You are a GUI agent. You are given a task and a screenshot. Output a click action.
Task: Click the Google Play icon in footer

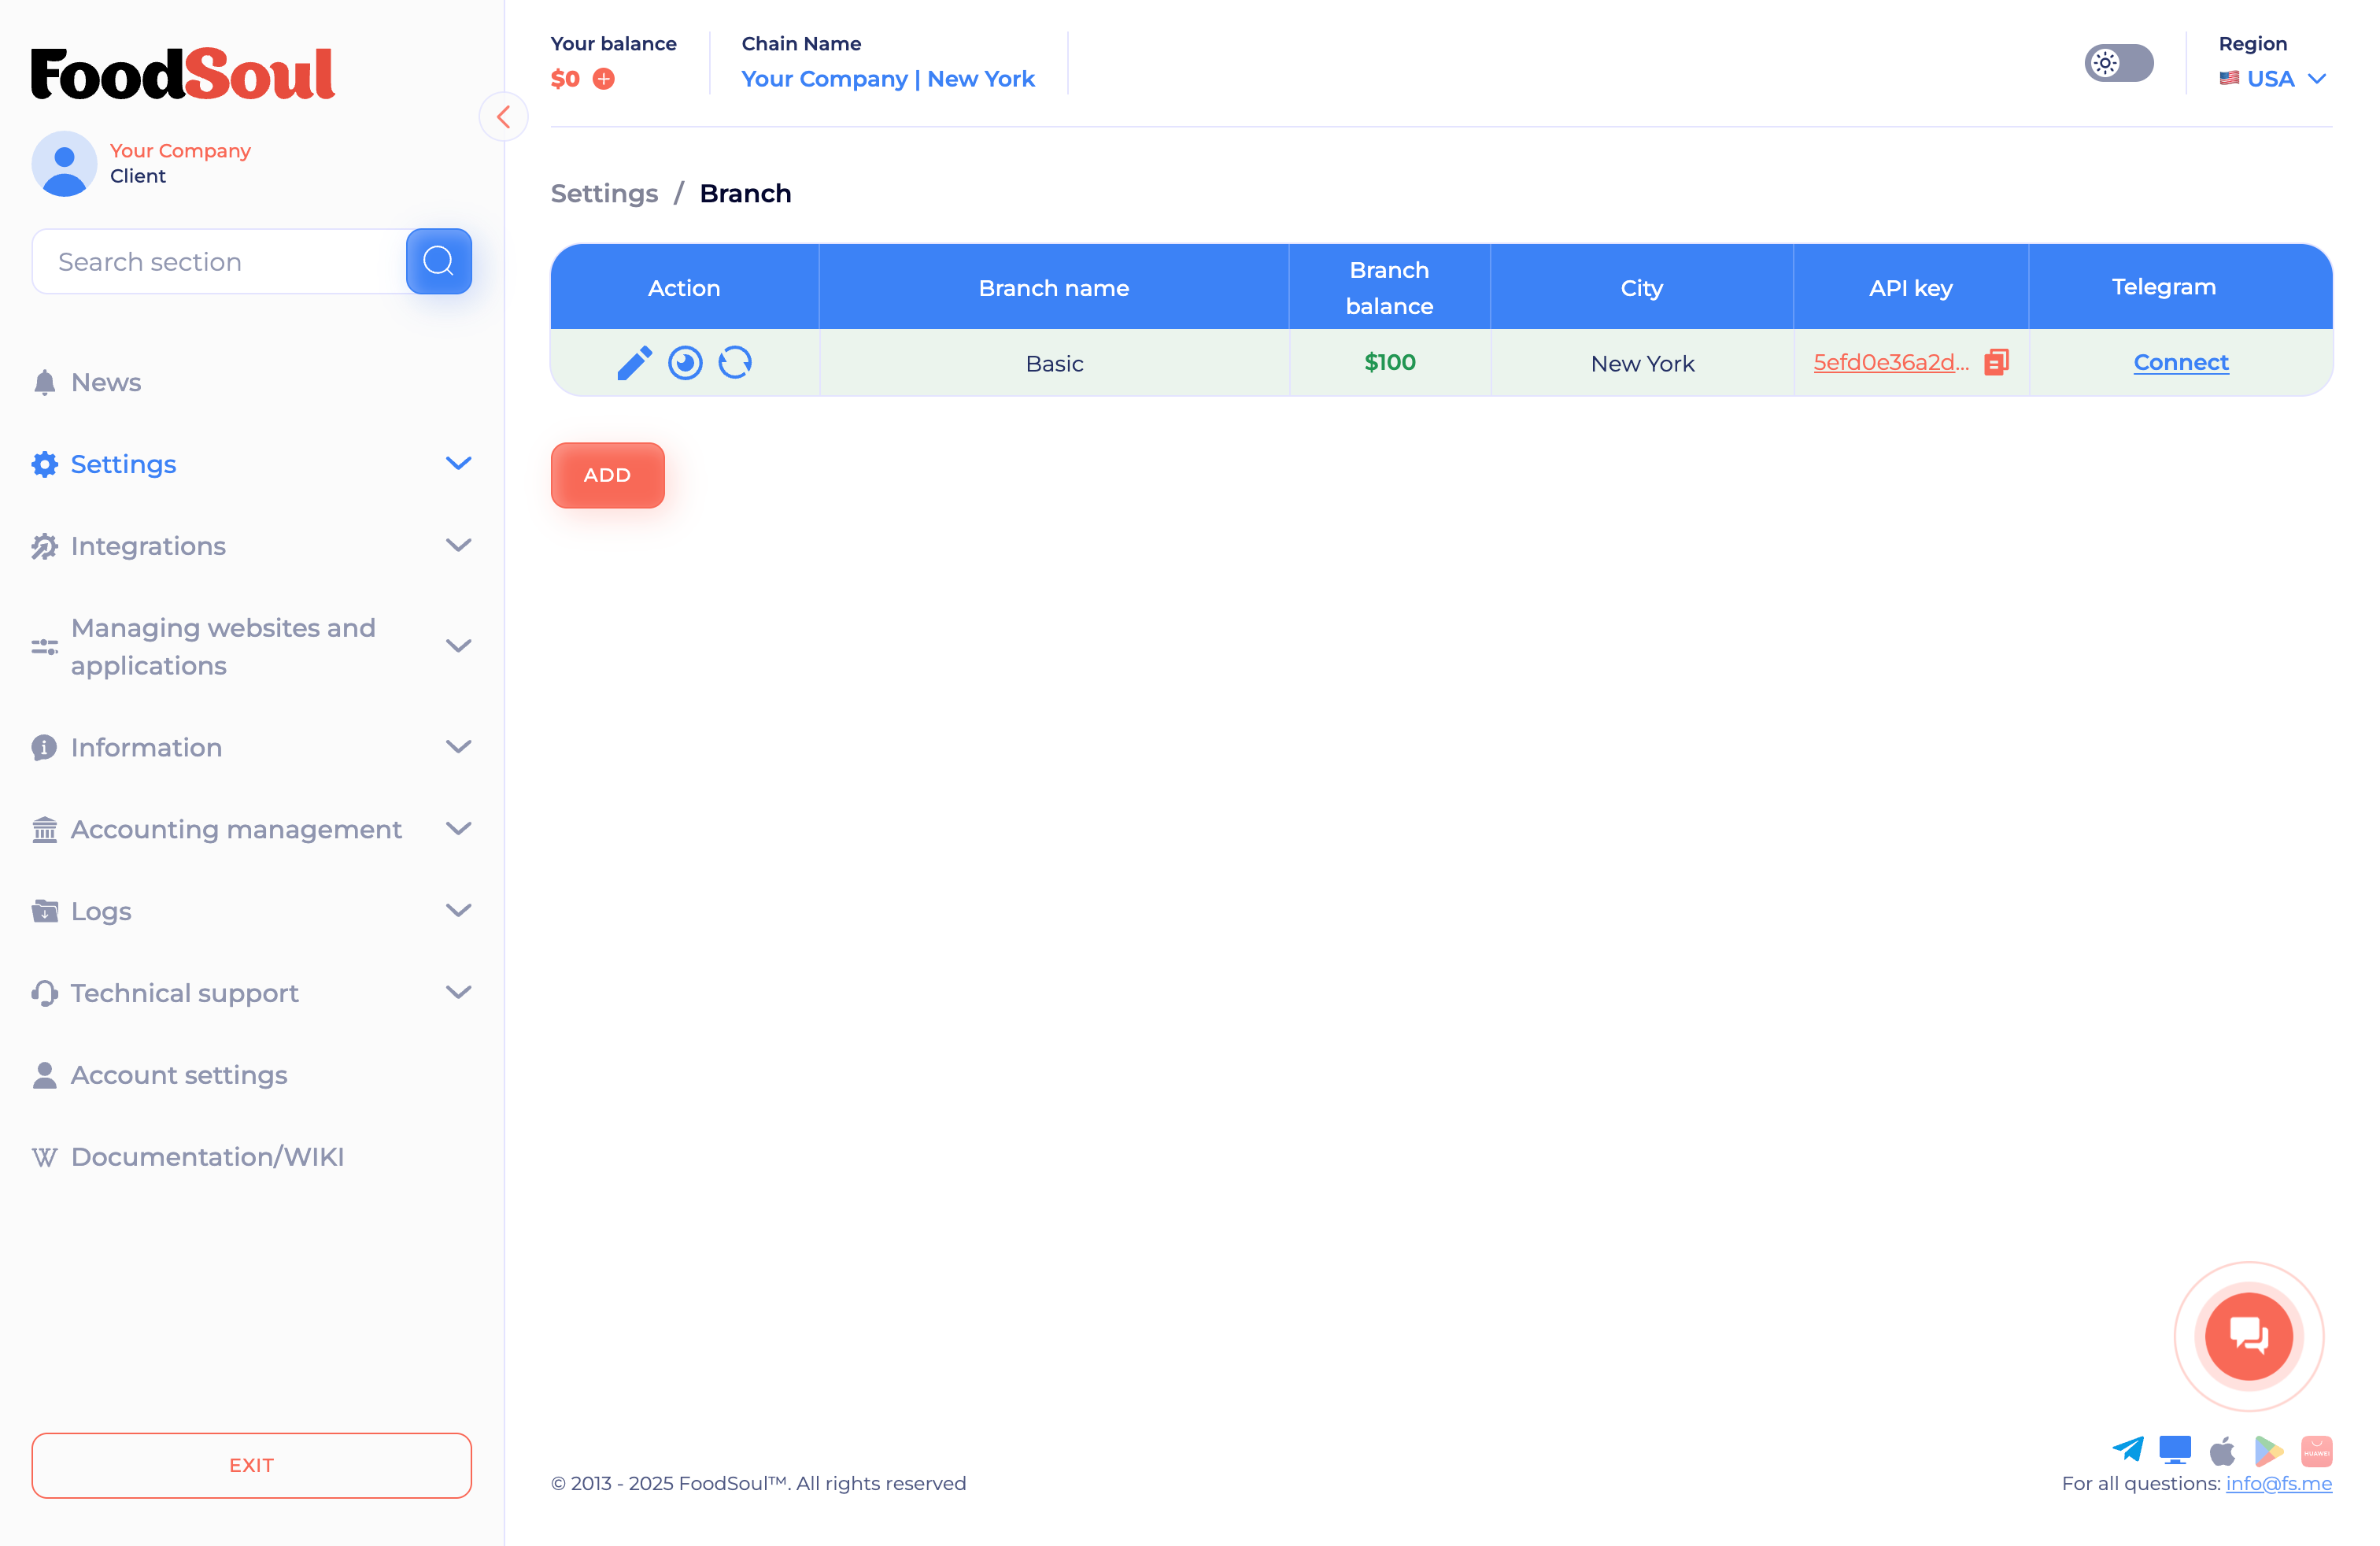[x=2268, y=1450]
